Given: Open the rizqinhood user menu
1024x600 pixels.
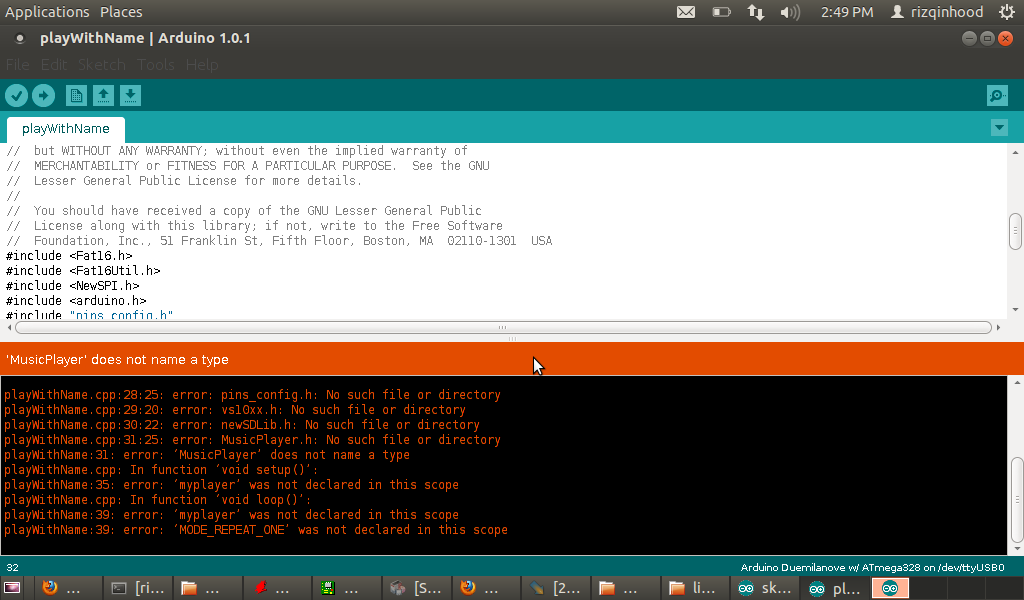Looking at the screenshot, I should tap(937, 12).
